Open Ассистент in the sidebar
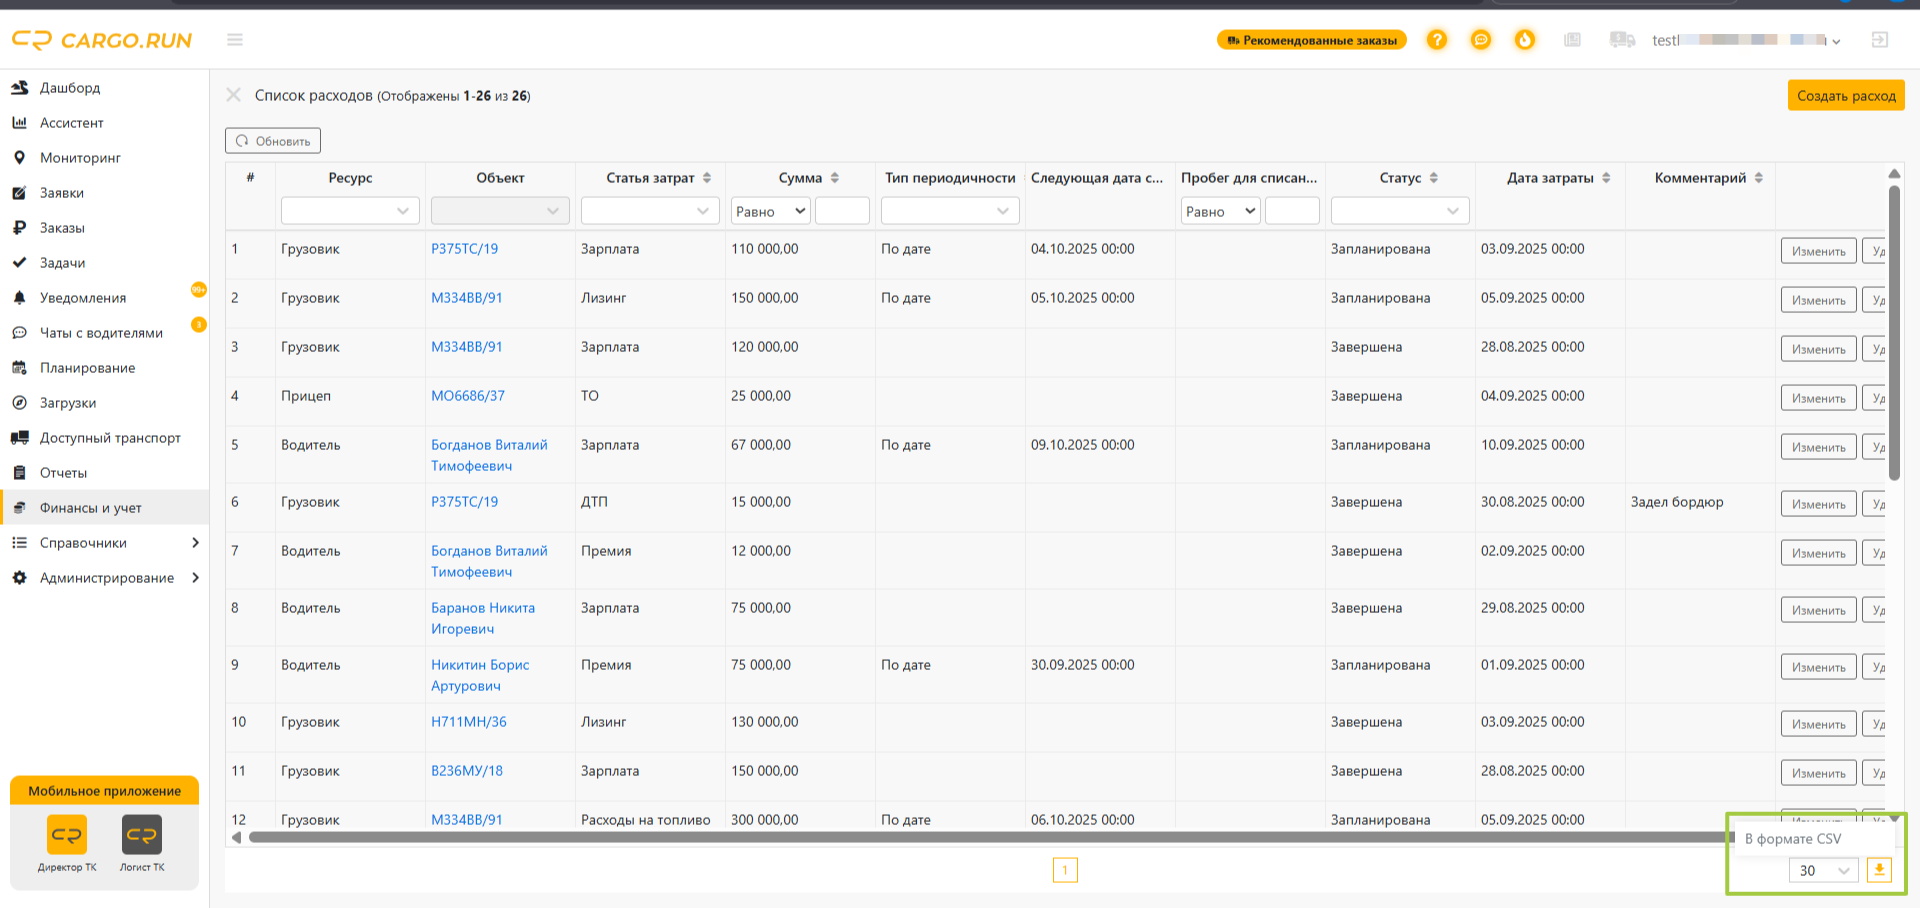1920x908 pixels. coord(104,123)
